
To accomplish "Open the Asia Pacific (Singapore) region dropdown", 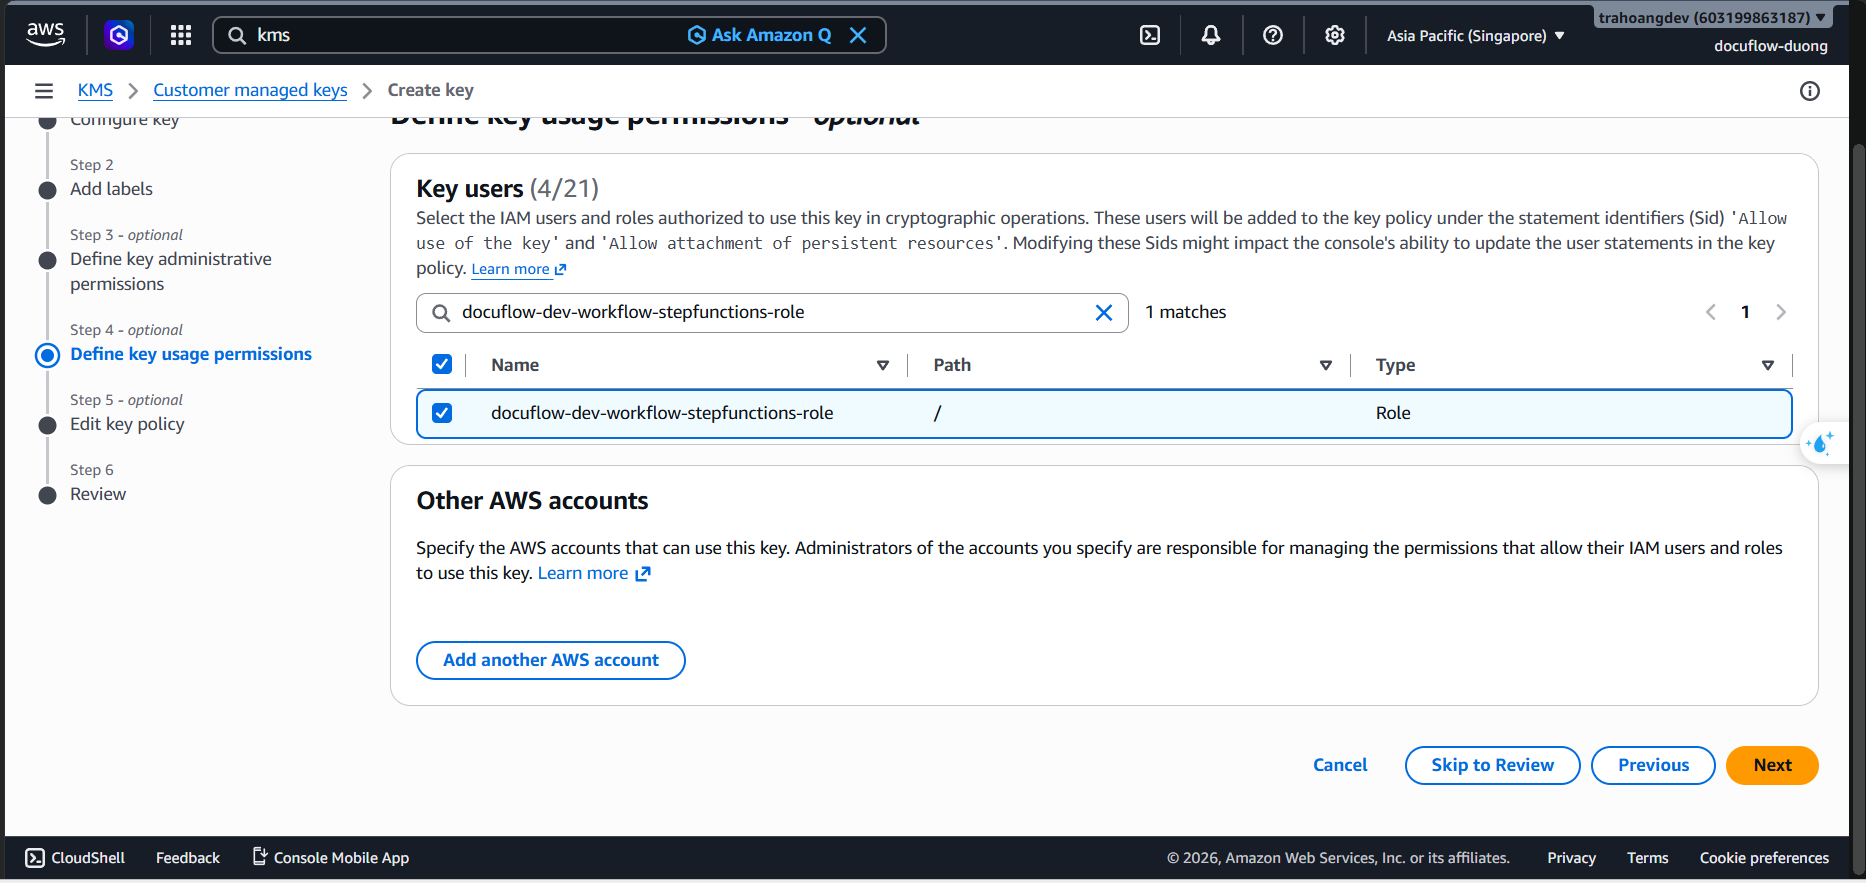I will (x=1475, y=36).
